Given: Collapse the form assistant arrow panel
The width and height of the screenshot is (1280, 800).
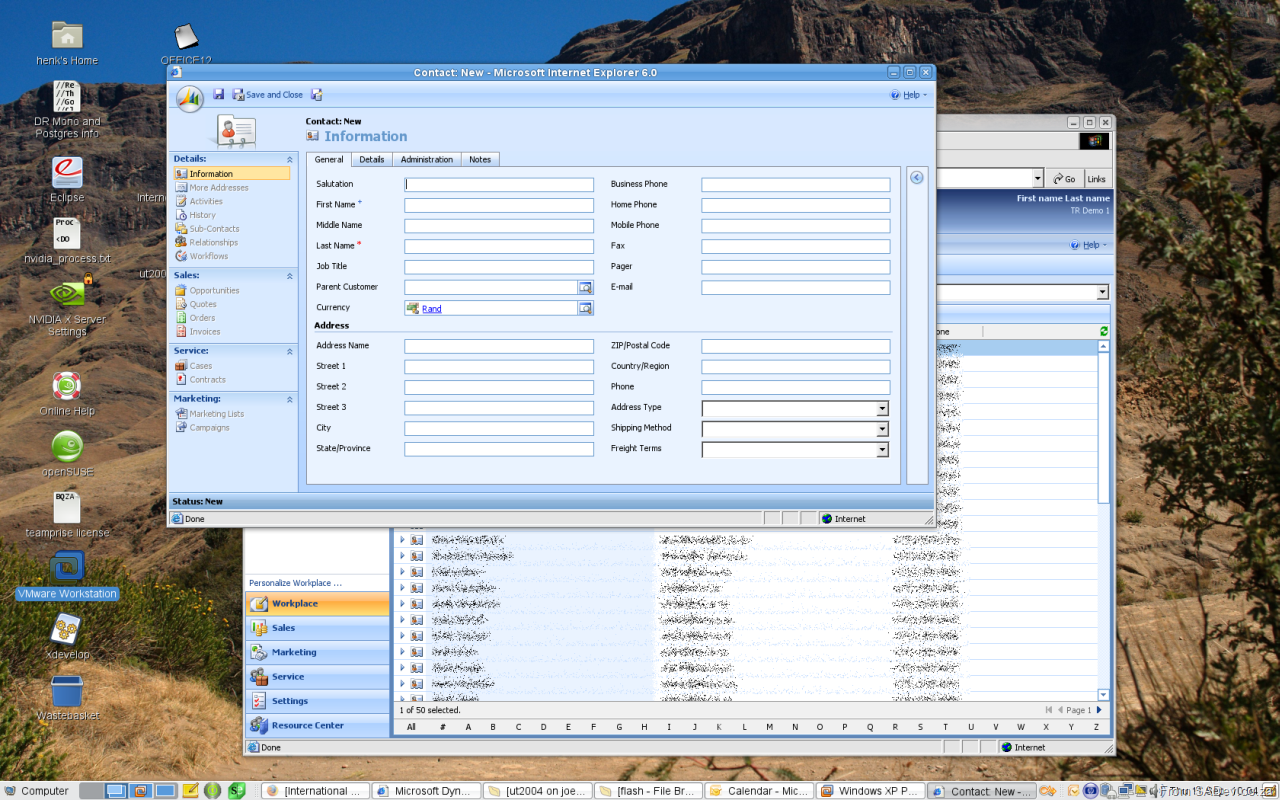Looking at the screenshot, I should click(x=917, y=177).
